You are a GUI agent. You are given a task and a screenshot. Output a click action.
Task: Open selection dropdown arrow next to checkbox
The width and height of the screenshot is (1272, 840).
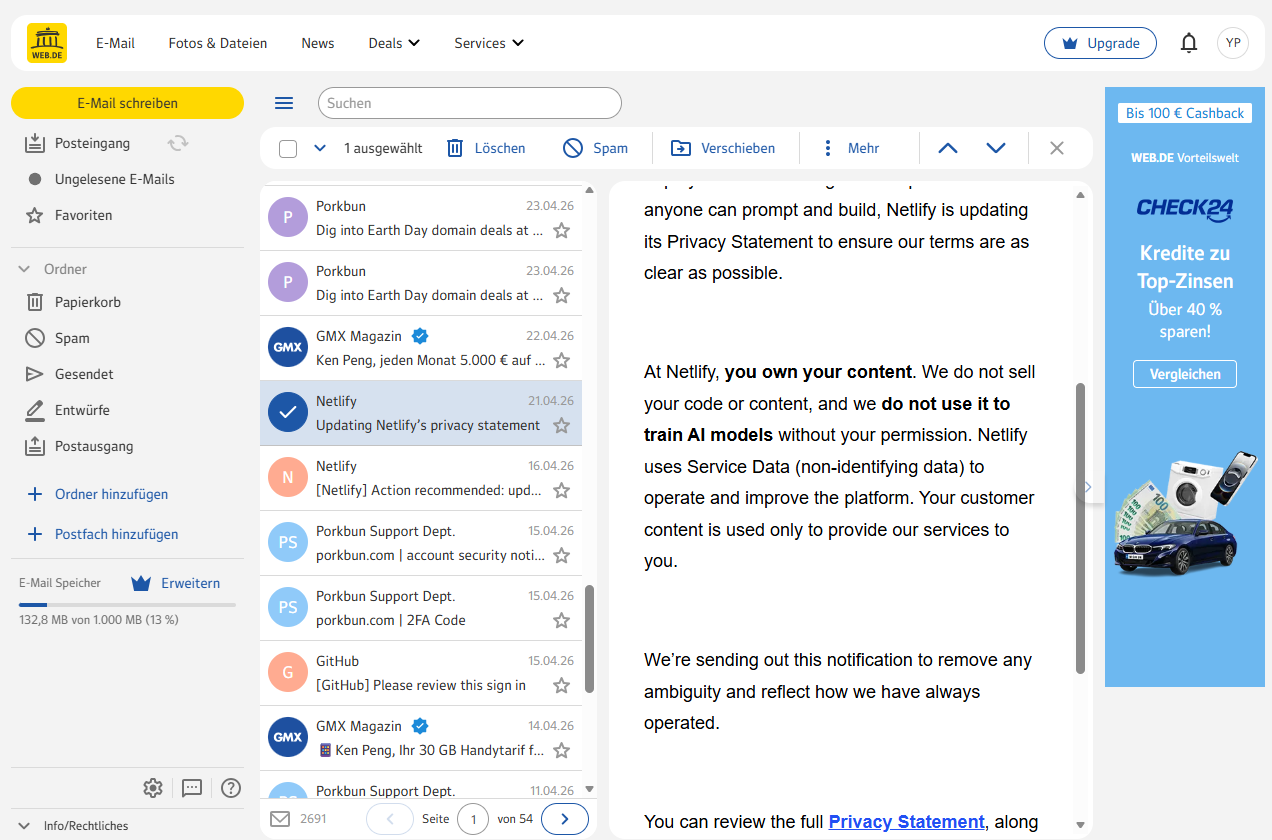point(320,148)
